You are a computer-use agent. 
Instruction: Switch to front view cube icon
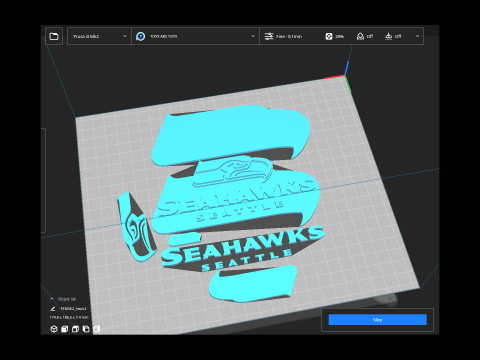pos(64,329)
